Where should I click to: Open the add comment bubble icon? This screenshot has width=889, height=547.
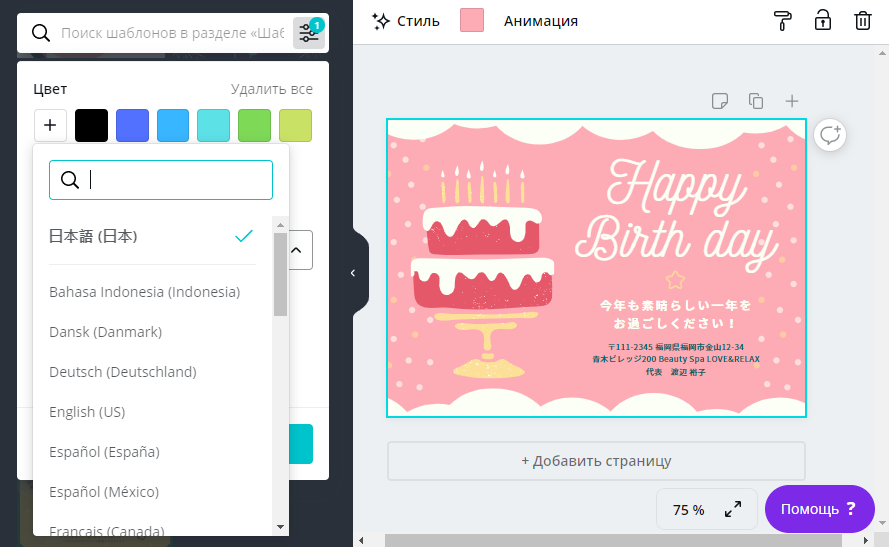830,135
